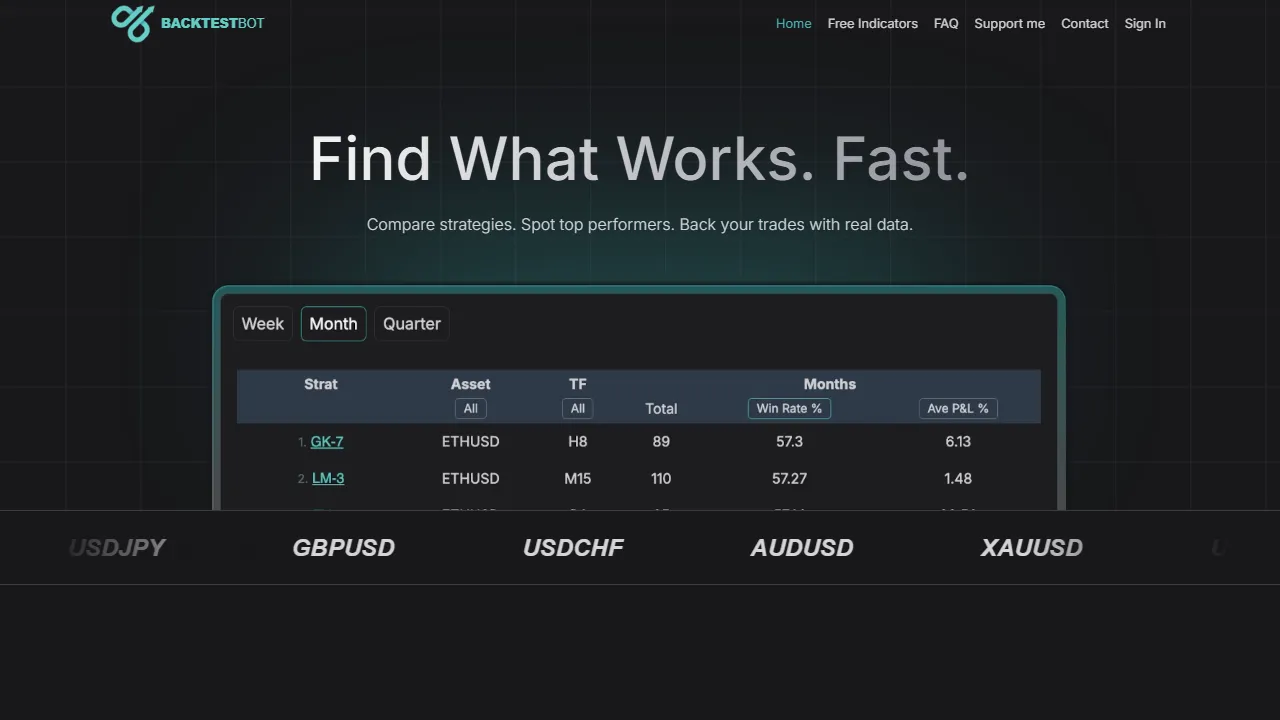The width and height of the screenshot is (1280, 720).
Task: Open the Contact page
Action: [x=1084, y=23]
